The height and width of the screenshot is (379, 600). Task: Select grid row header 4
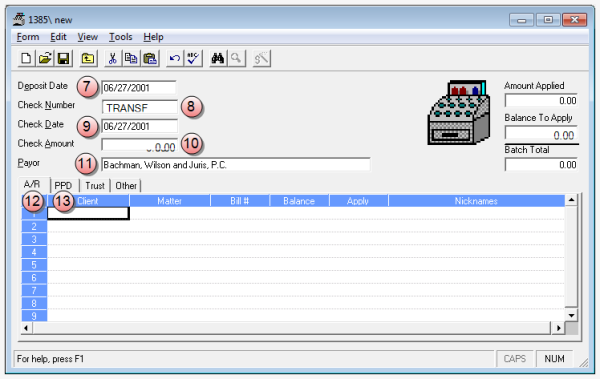point(34,252)
